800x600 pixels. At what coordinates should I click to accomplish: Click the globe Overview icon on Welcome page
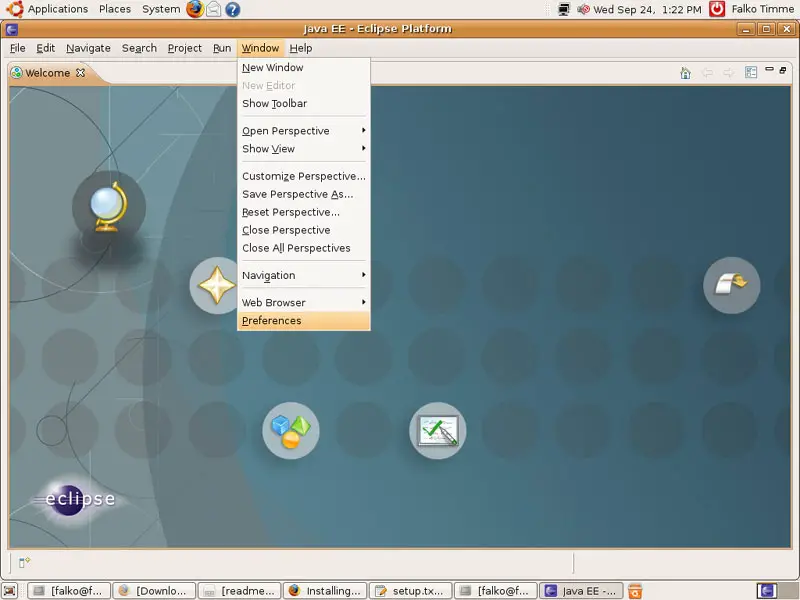tap(109, 207)
